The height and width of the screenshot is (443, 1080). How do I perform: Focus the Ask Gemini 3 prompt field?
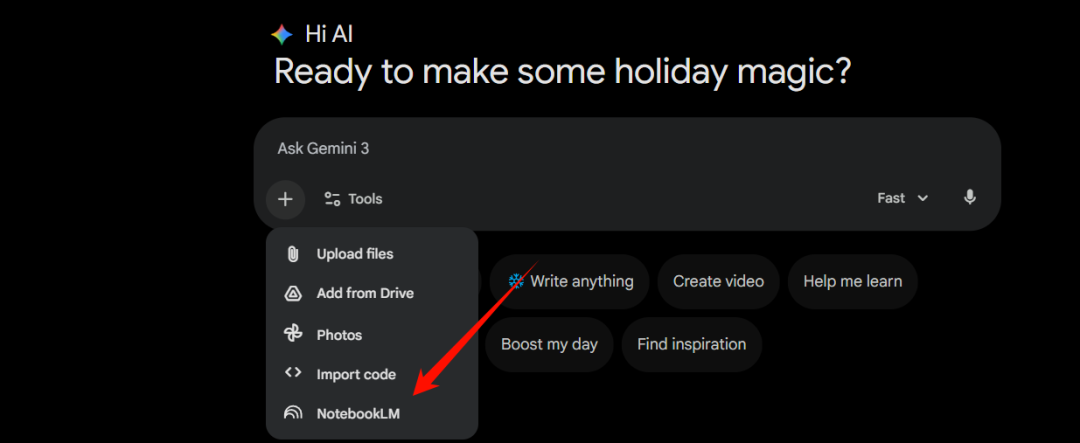coord(600,149)
